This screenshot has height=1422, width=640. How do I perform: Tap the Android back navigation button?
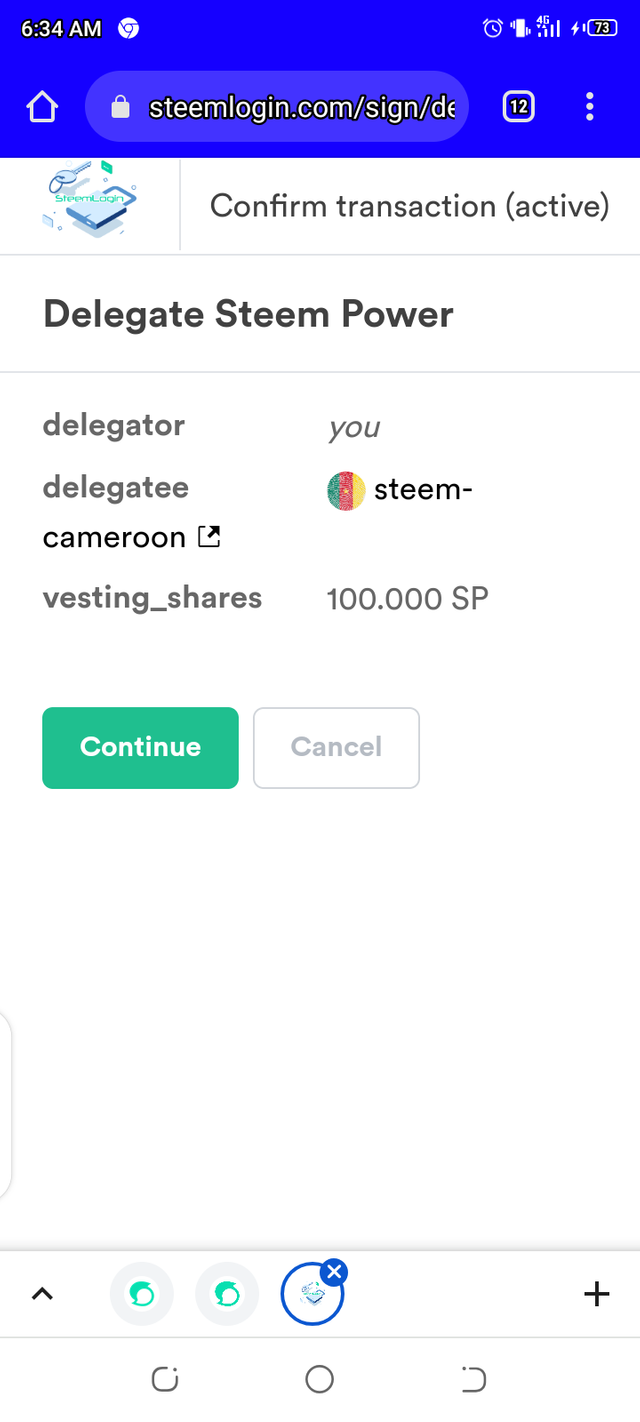(x=473, y=1380)
